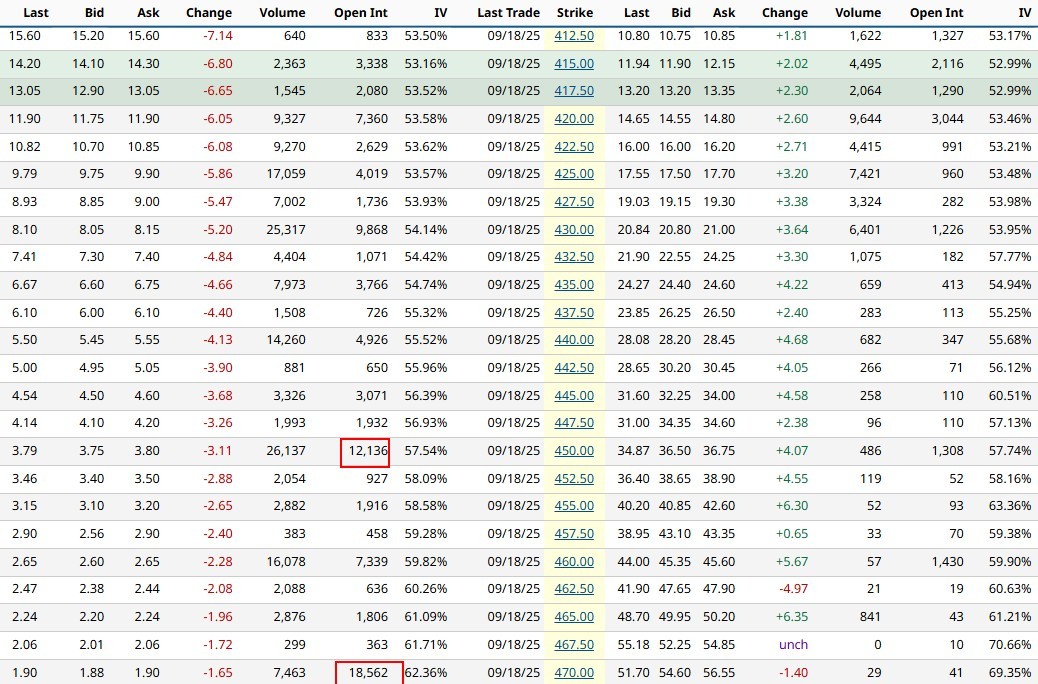Select the purple "unch" change cell
The width and height of the screenshot is (1038, 684).
[793, 645]
